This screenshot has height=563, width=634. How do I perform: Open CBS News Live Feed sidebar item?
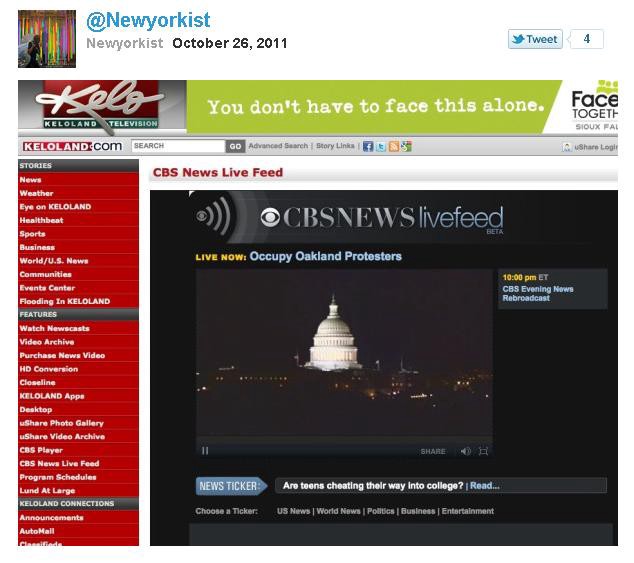(78, 464)
